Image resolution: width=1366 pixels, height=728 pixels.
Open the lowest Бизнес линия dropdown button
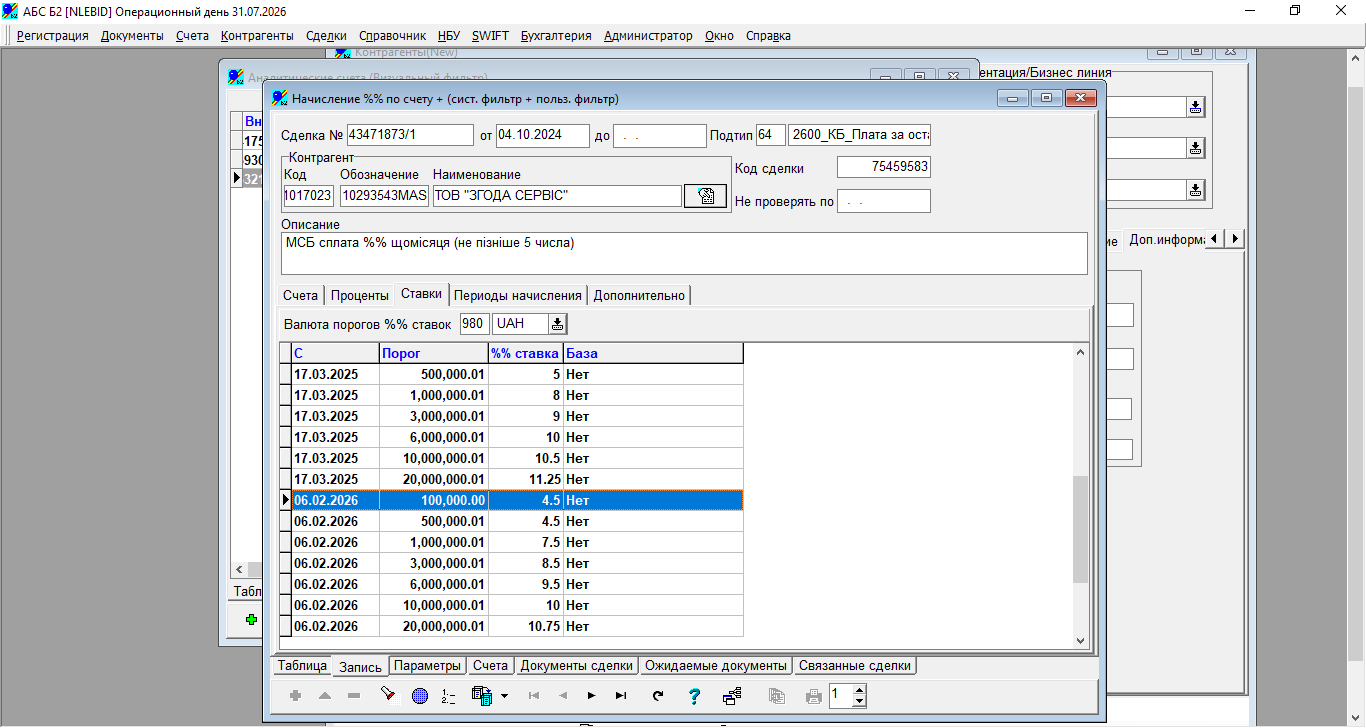coord(1195,189)
